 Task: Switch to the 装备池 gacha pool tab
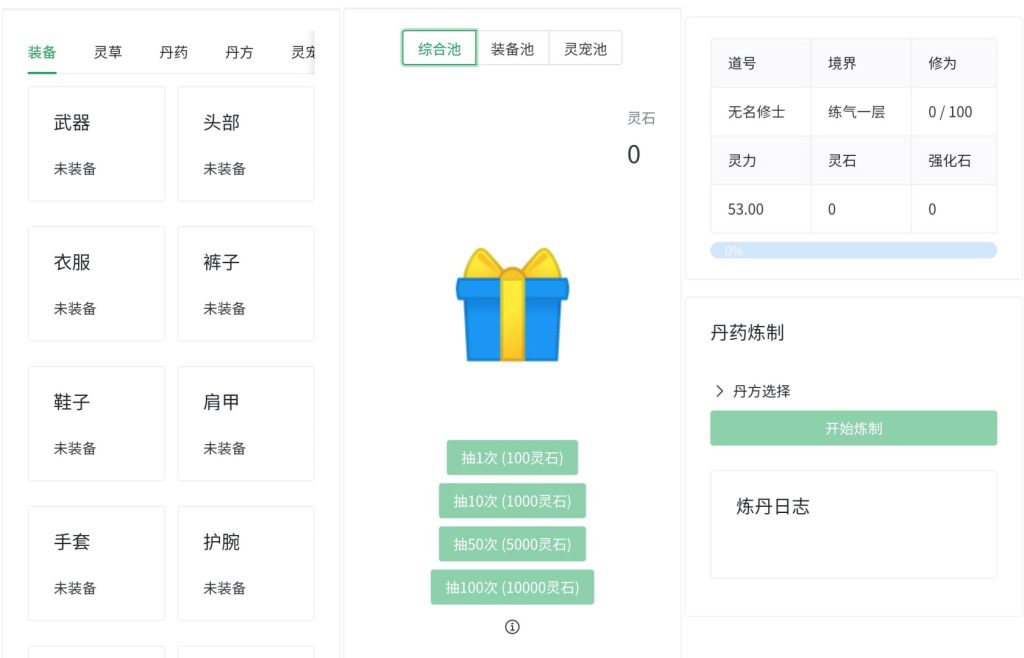coord(513,47)
